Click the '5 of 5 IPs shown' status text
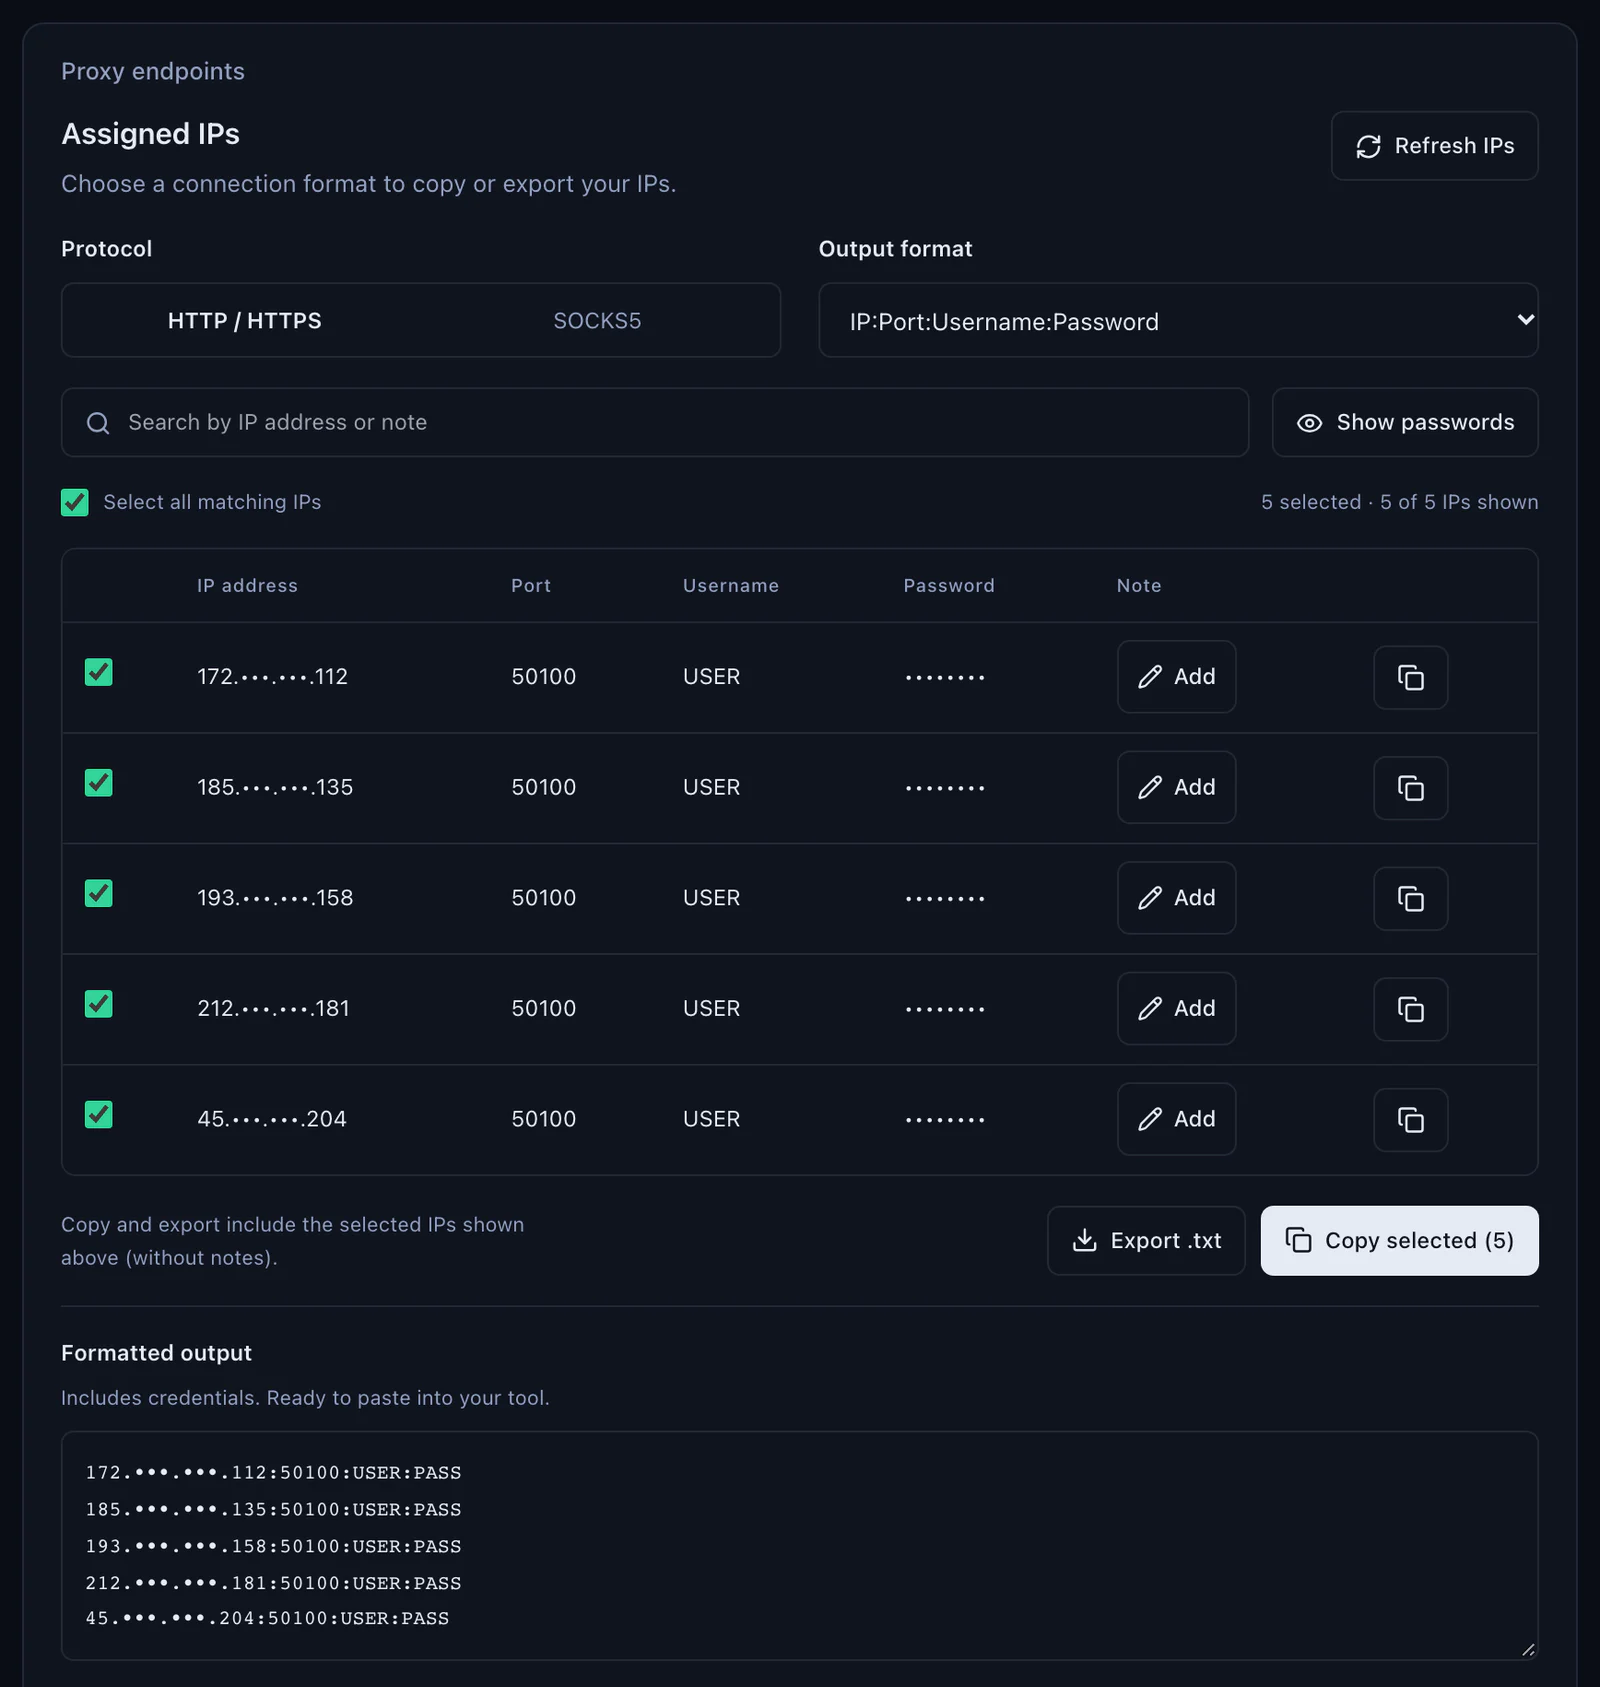1600x1687 pixels. coord(1459,502)
